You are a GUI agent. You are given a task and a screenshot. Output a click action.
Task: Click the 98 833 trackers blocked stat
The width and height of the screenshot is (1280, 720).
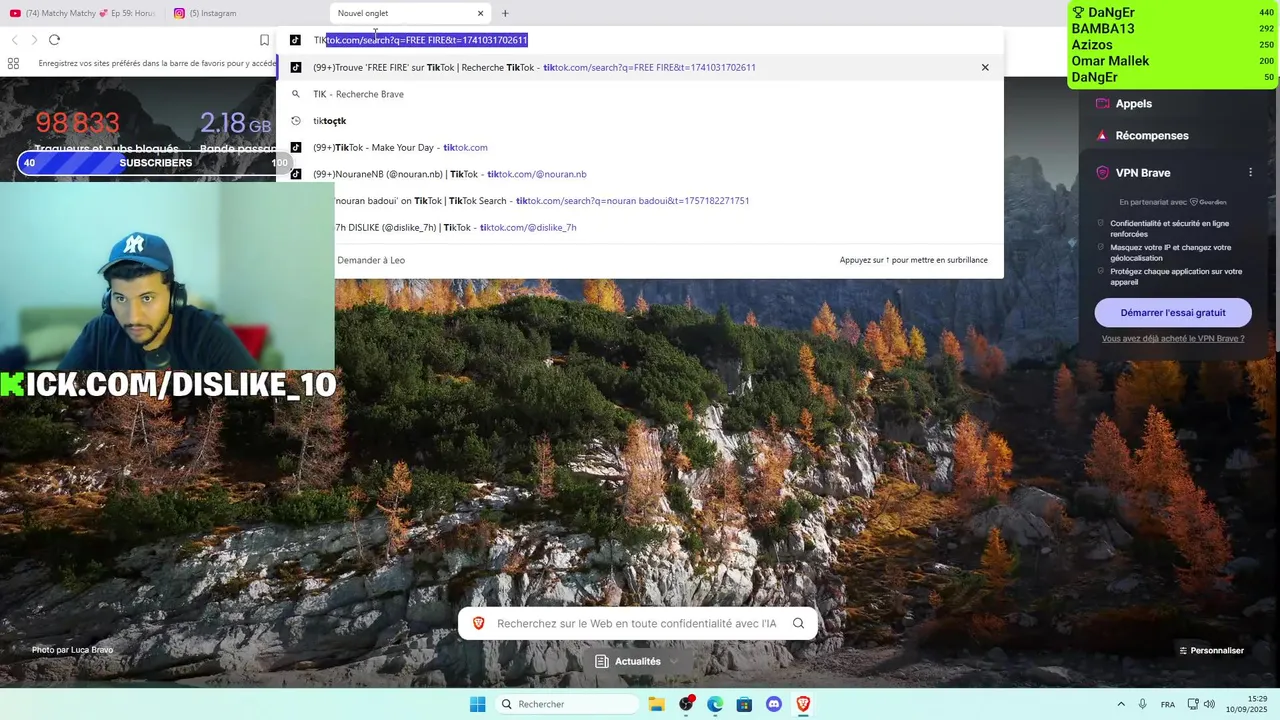pos(78,123)
